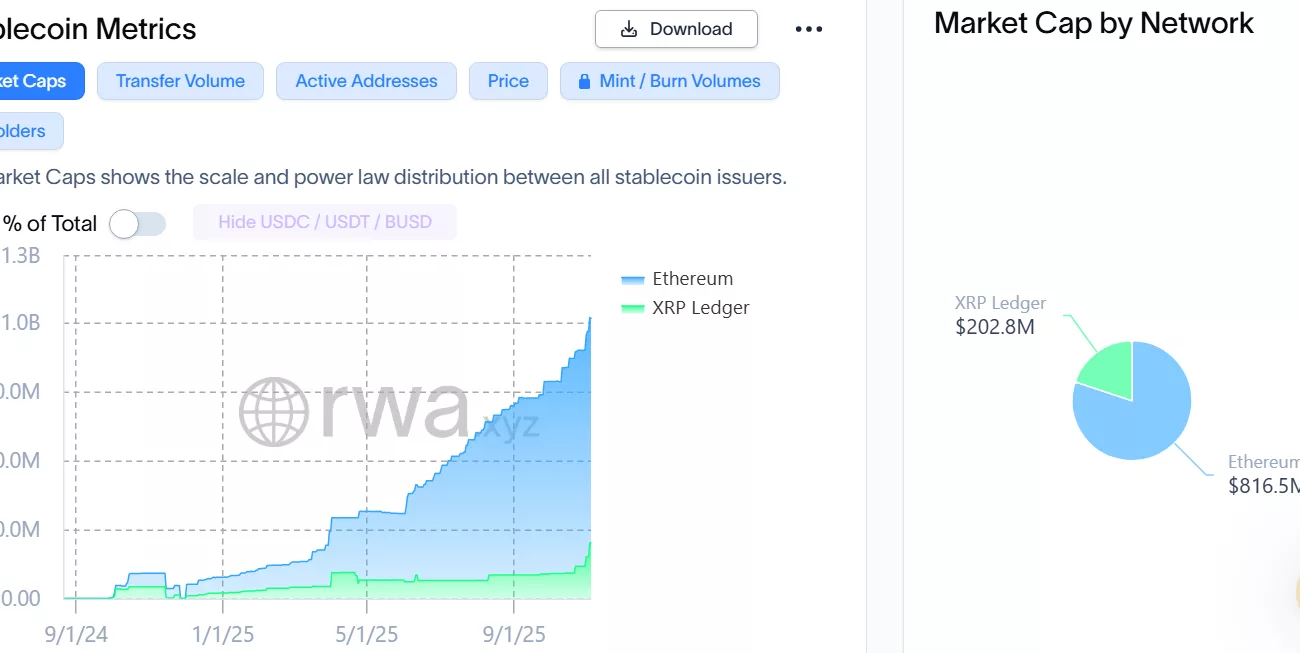The image size is (1300, 653).
Task: Enable the % of Total switch
Action: click(137, 224)
